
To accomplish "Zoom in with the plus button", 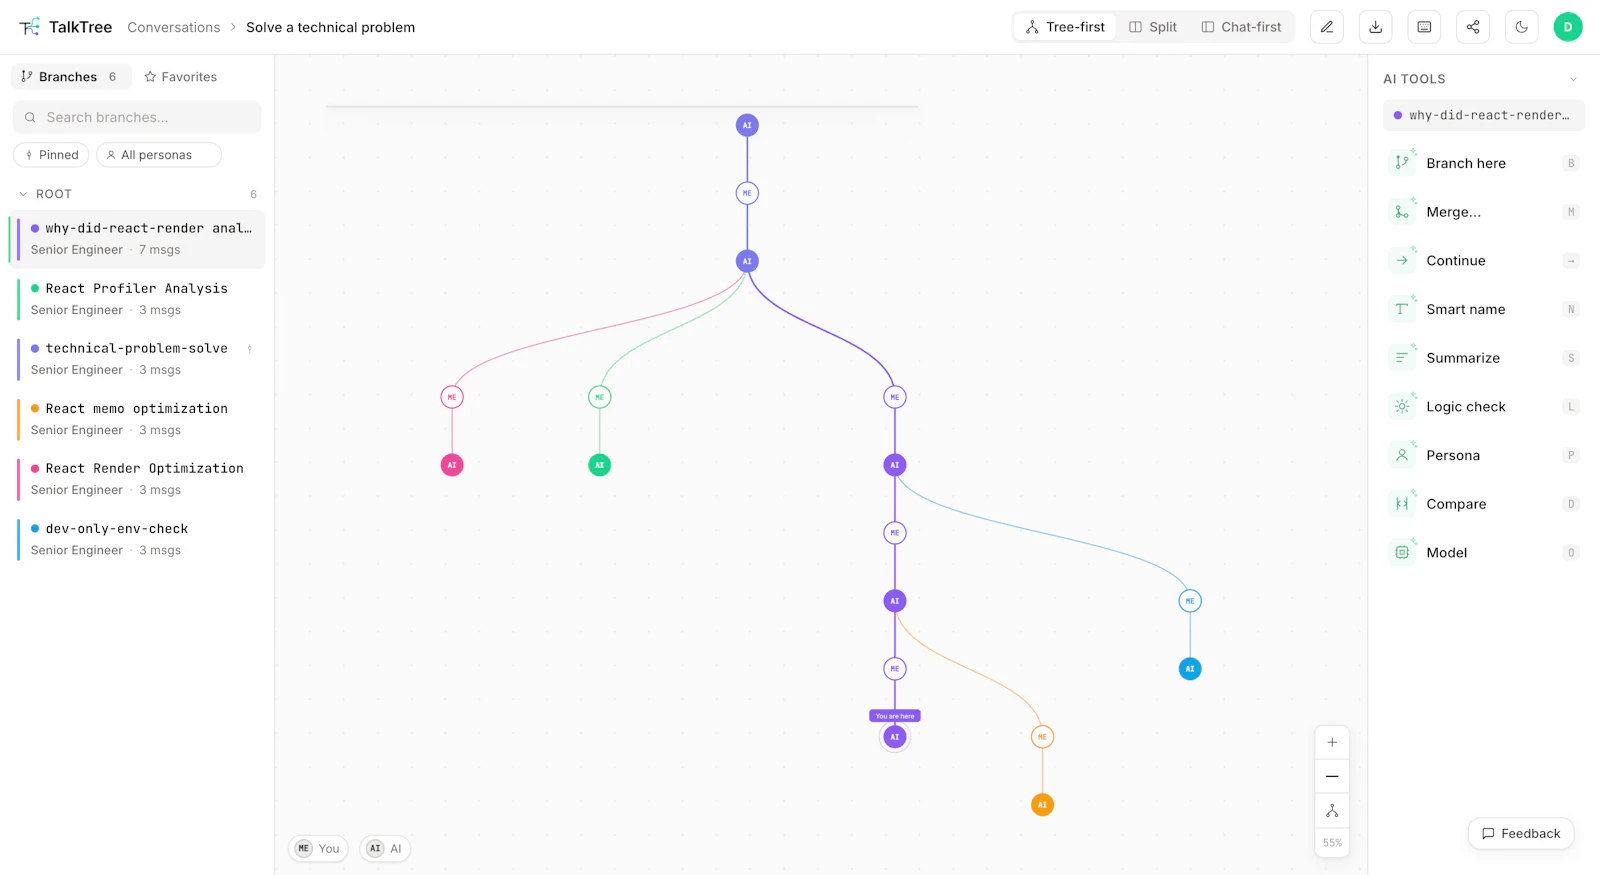I will pyautogui.click(x=1332, y=743).
